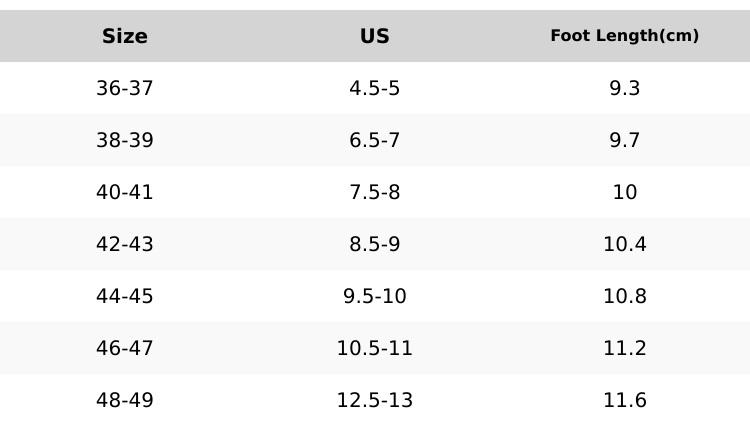This screenshot has width=750, height=426.
Task: Click the 11.6 foot length value
Action: [x=624, y=400]
